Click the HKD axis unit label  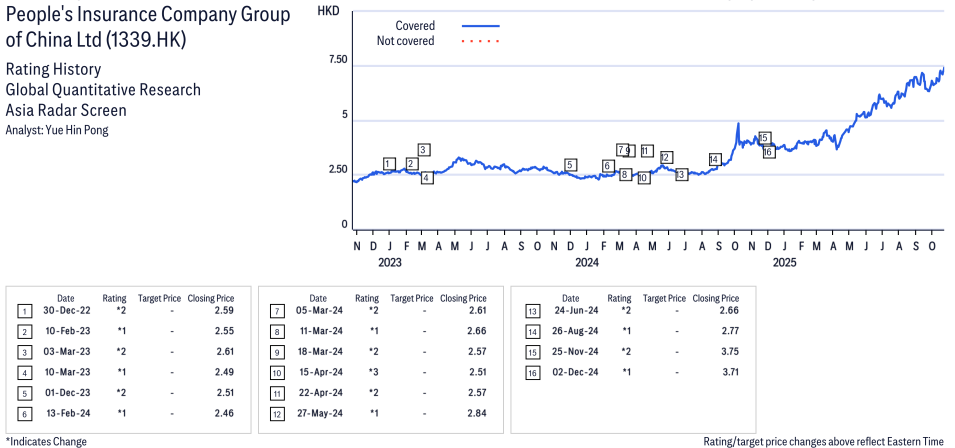pyautogui.click(x=327, y=10)
